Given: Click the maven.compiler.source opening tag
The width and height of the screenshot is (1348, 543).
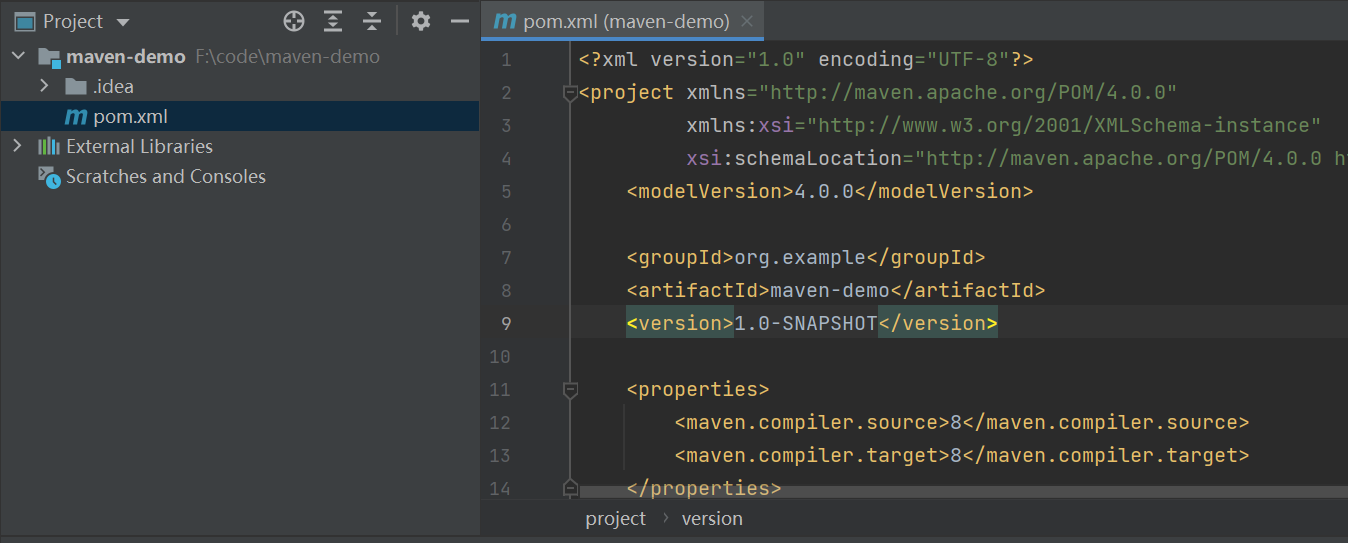Looking at the screenshot, I should pyautogui.click(x=812, y=422).
